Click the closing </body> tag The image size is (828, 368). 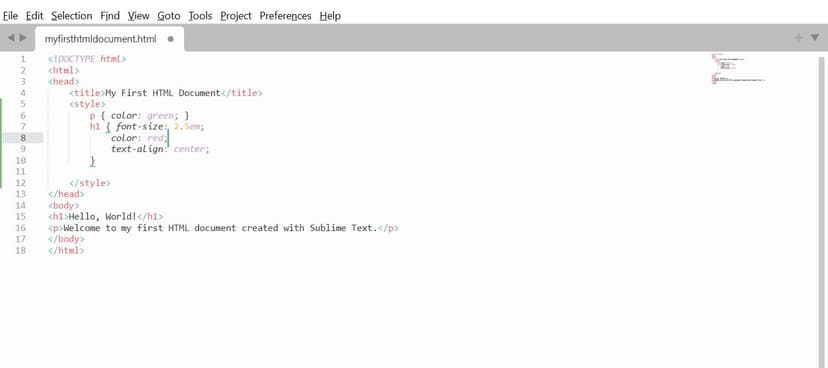coord(66,239)
